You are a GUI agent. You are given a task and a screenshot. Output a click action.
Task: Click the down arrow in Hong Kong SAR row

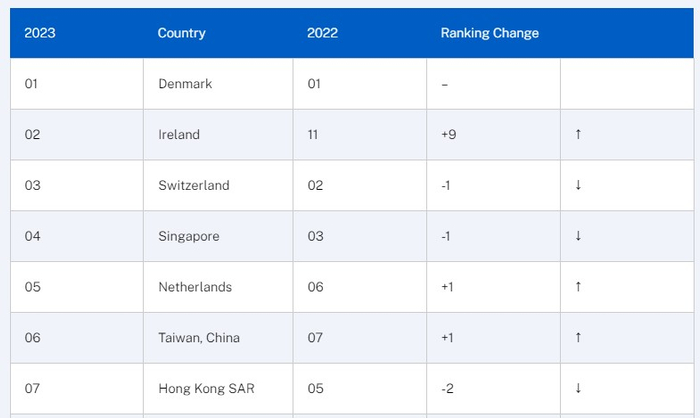tap(578, 388)
